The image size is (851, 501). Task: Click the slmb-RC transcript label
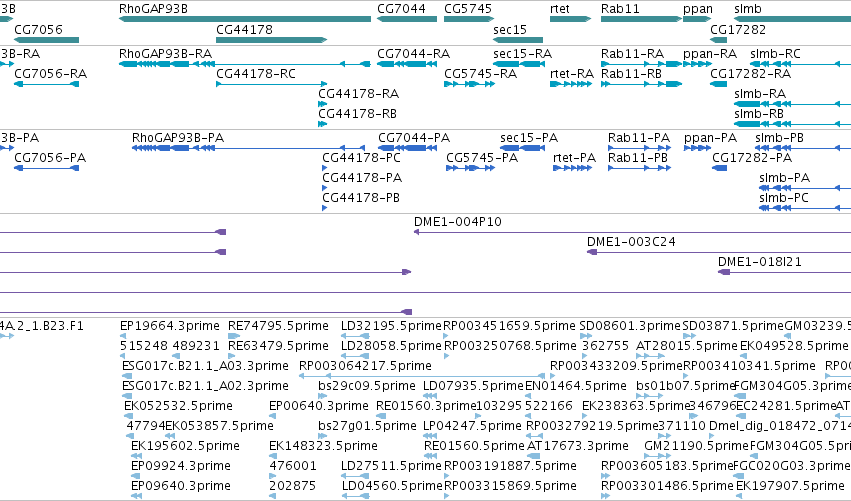coord(775,54)
